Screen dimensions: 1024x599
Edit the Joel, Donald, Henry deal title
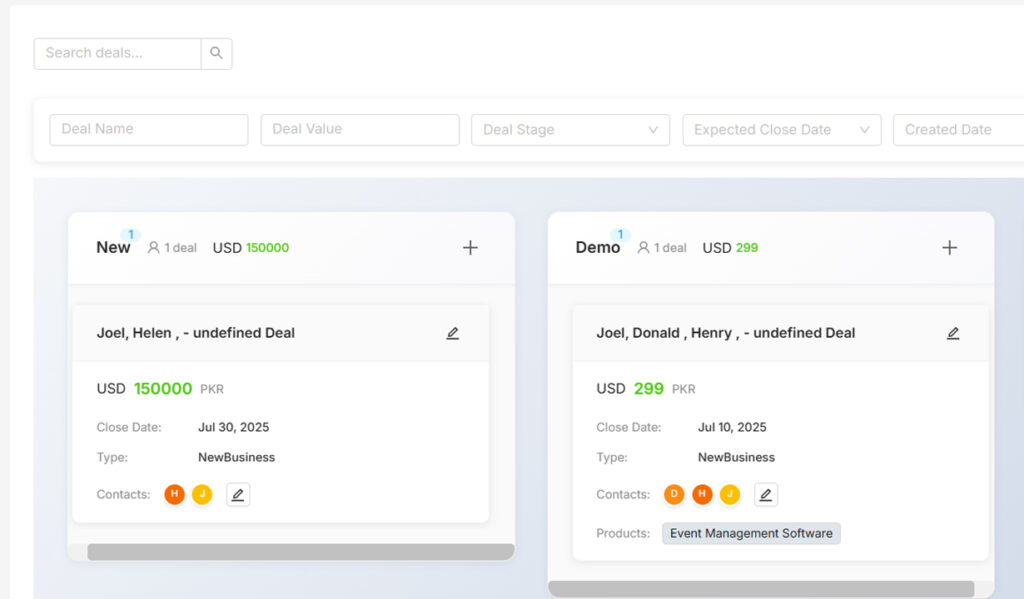[x=953, y=334]
